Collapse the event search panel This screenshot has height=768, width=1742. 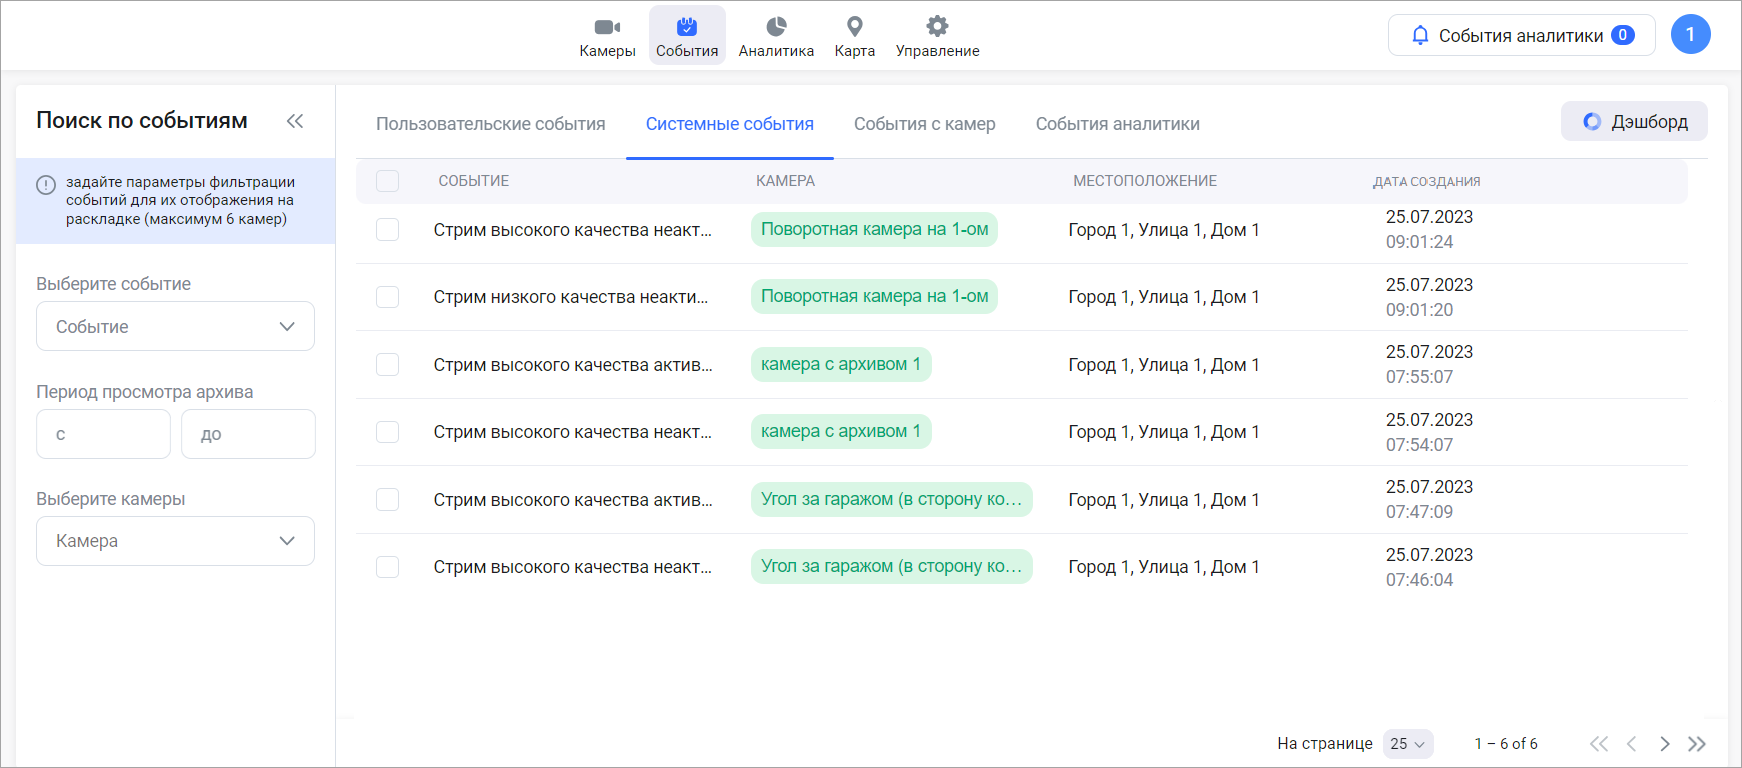tap(295, 121)
